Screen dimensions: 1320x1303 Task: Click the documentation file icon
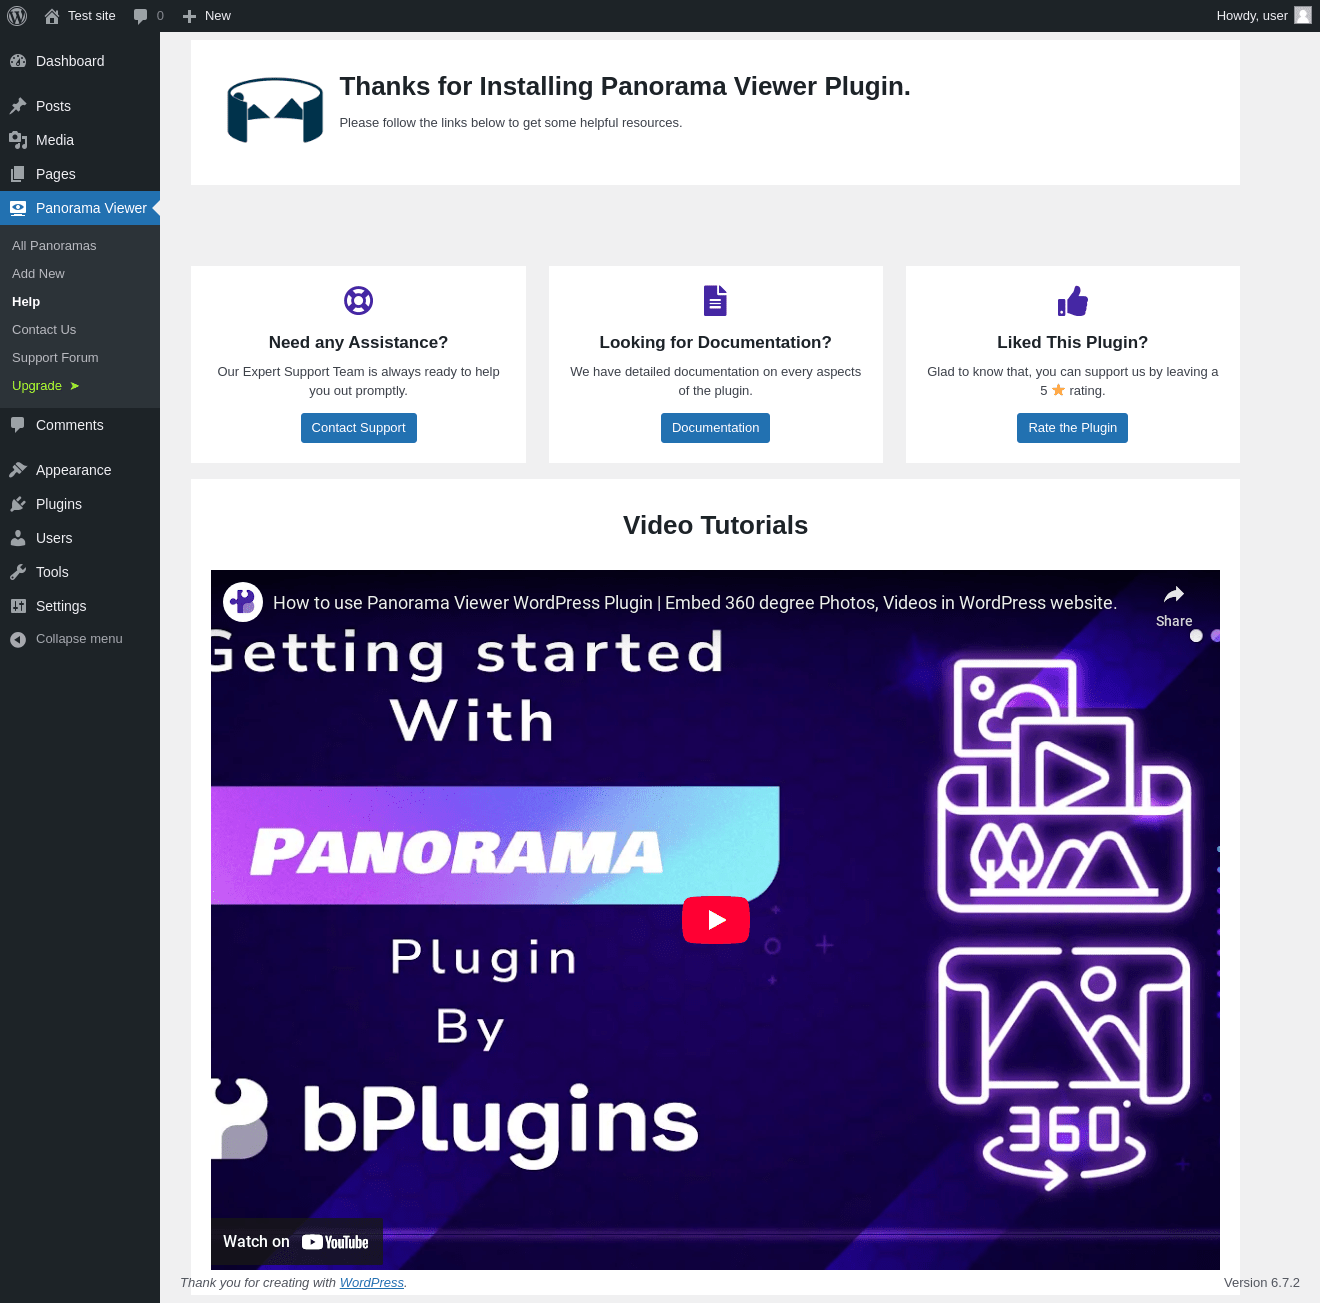(x=715, y=300)
